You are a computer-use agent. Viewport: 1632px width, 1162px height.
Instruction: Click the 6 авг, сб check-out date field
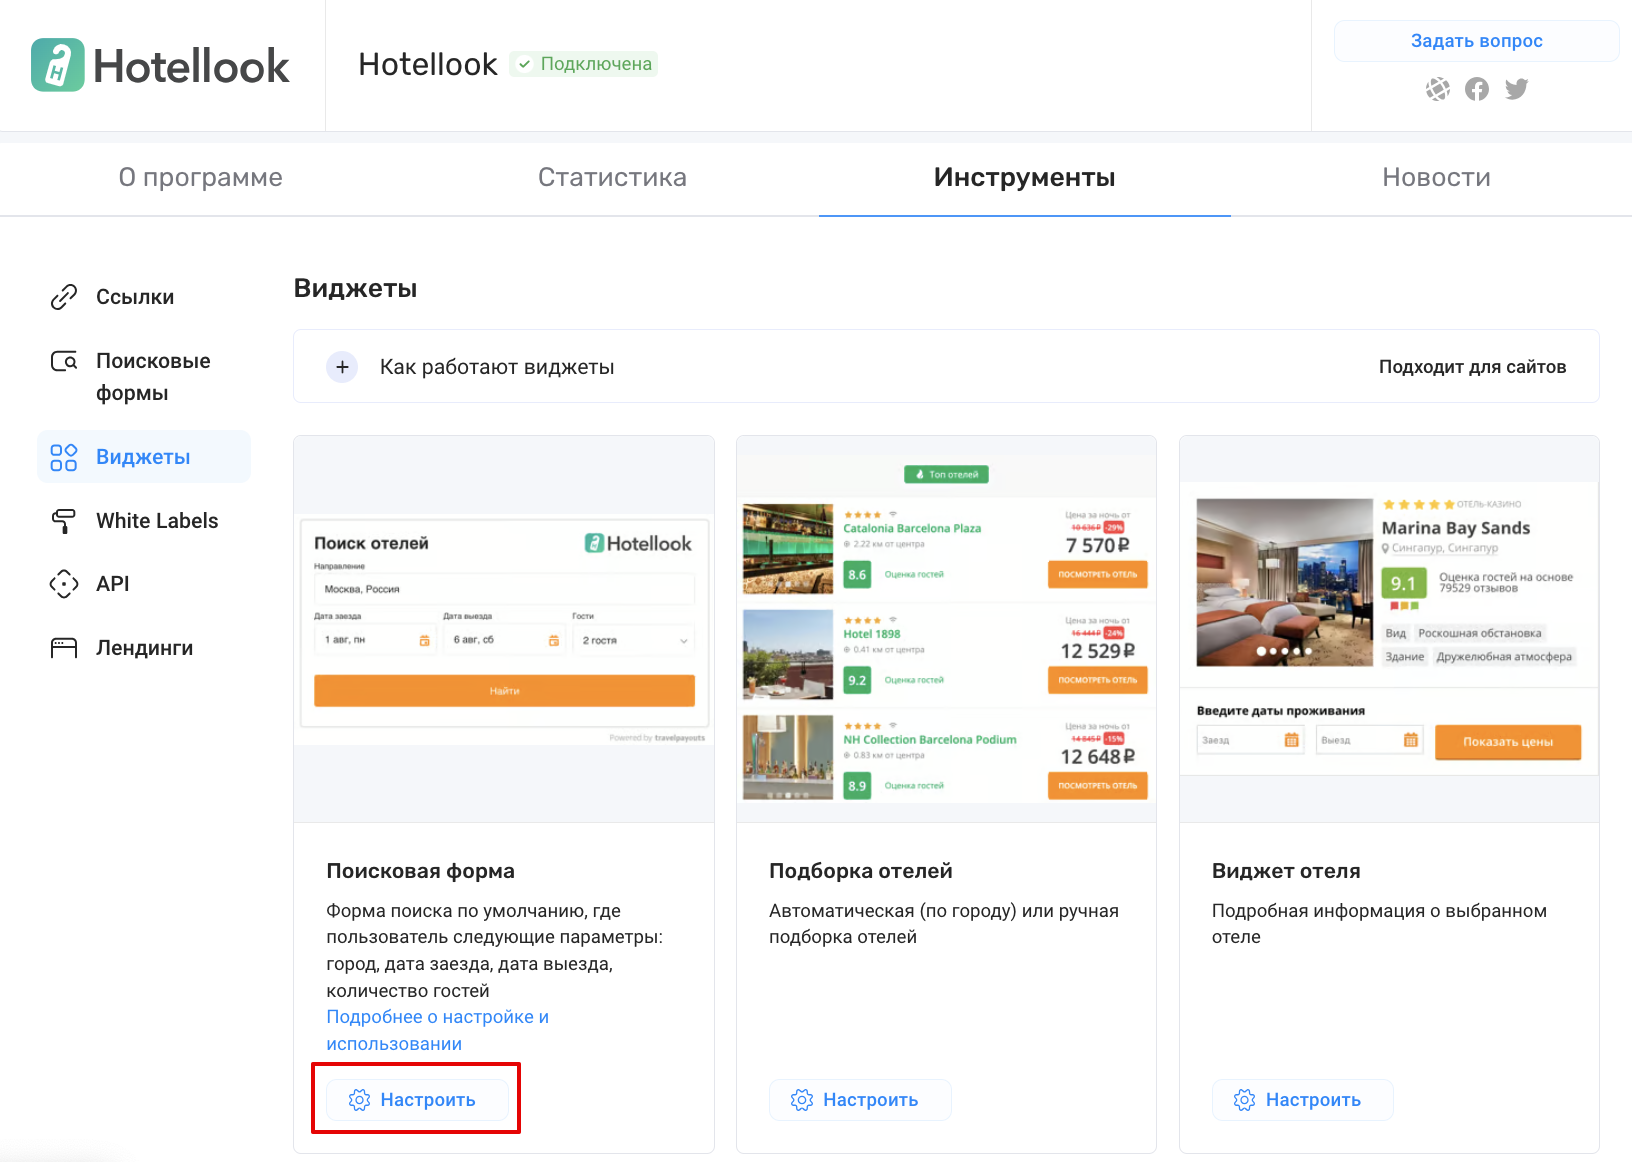[x=504, y=640]
